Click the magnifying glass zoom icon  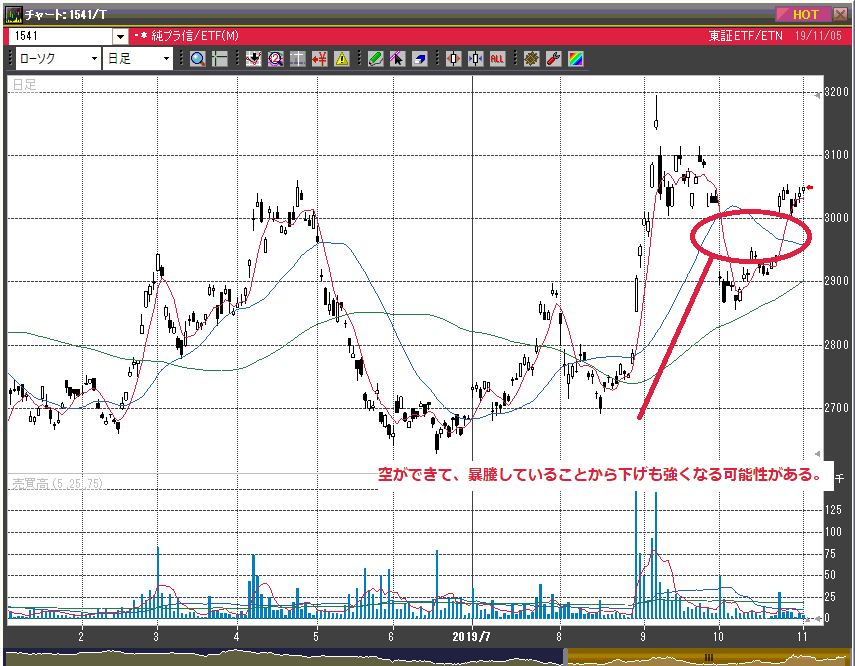coord(197,58)
